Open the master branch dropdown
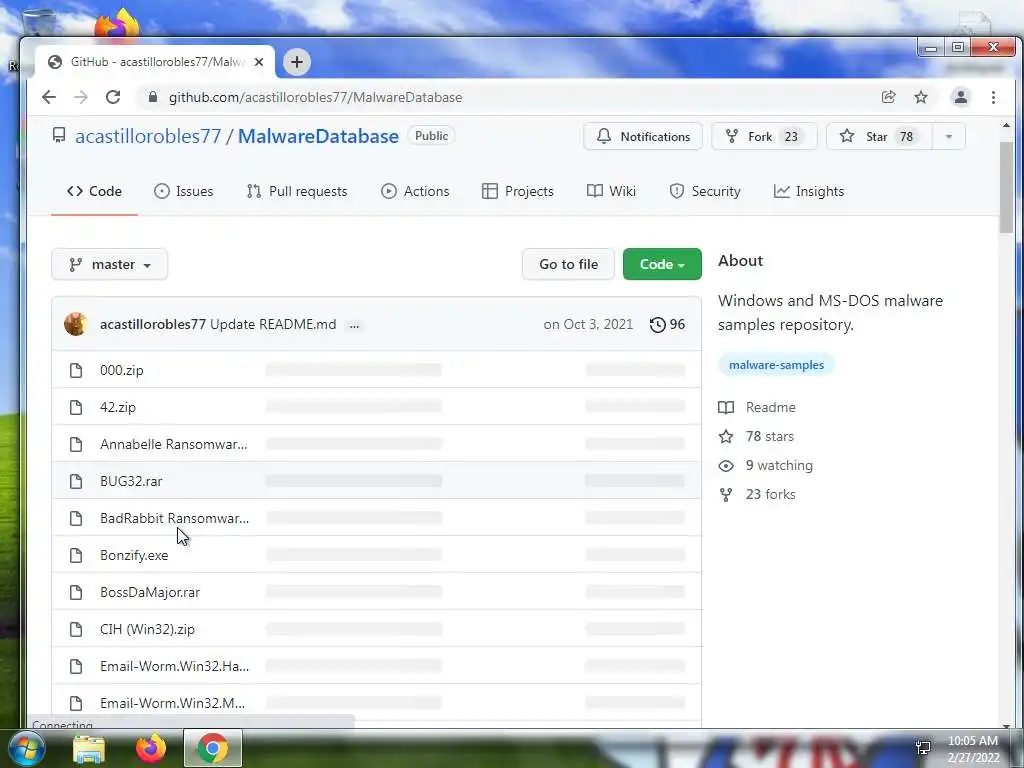Viewport: 1024px width, 768px height. 110,264
